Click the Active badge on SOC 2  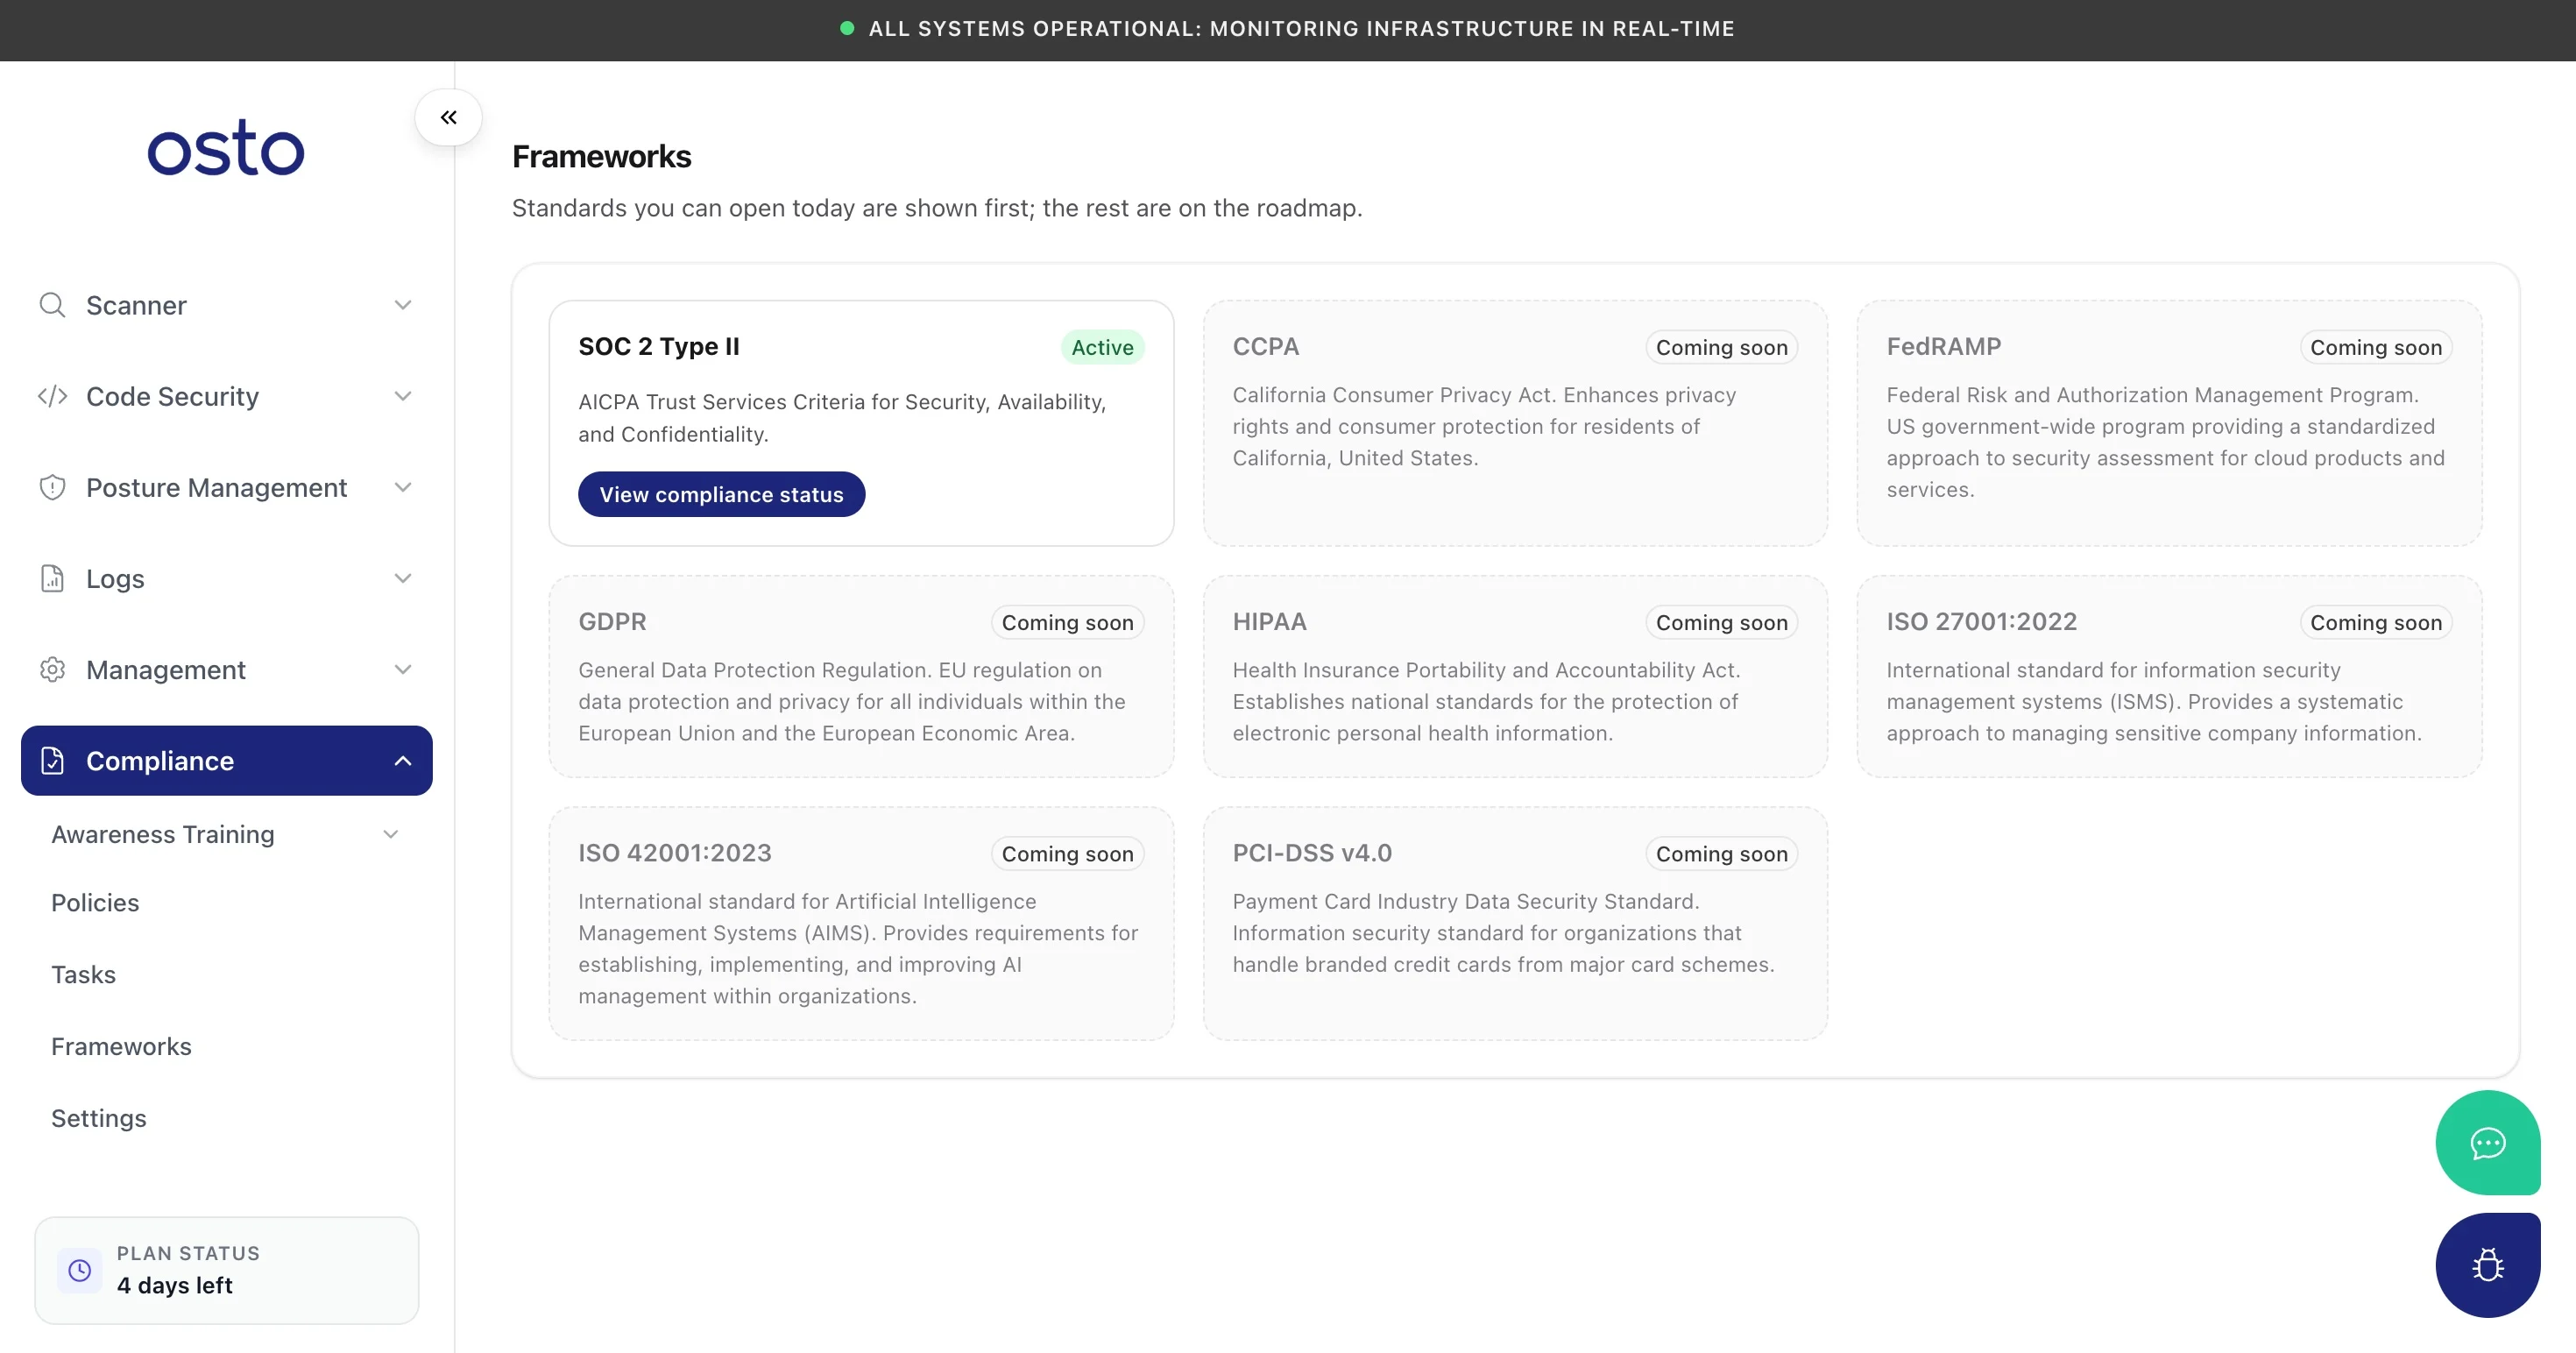point(1102,347)
